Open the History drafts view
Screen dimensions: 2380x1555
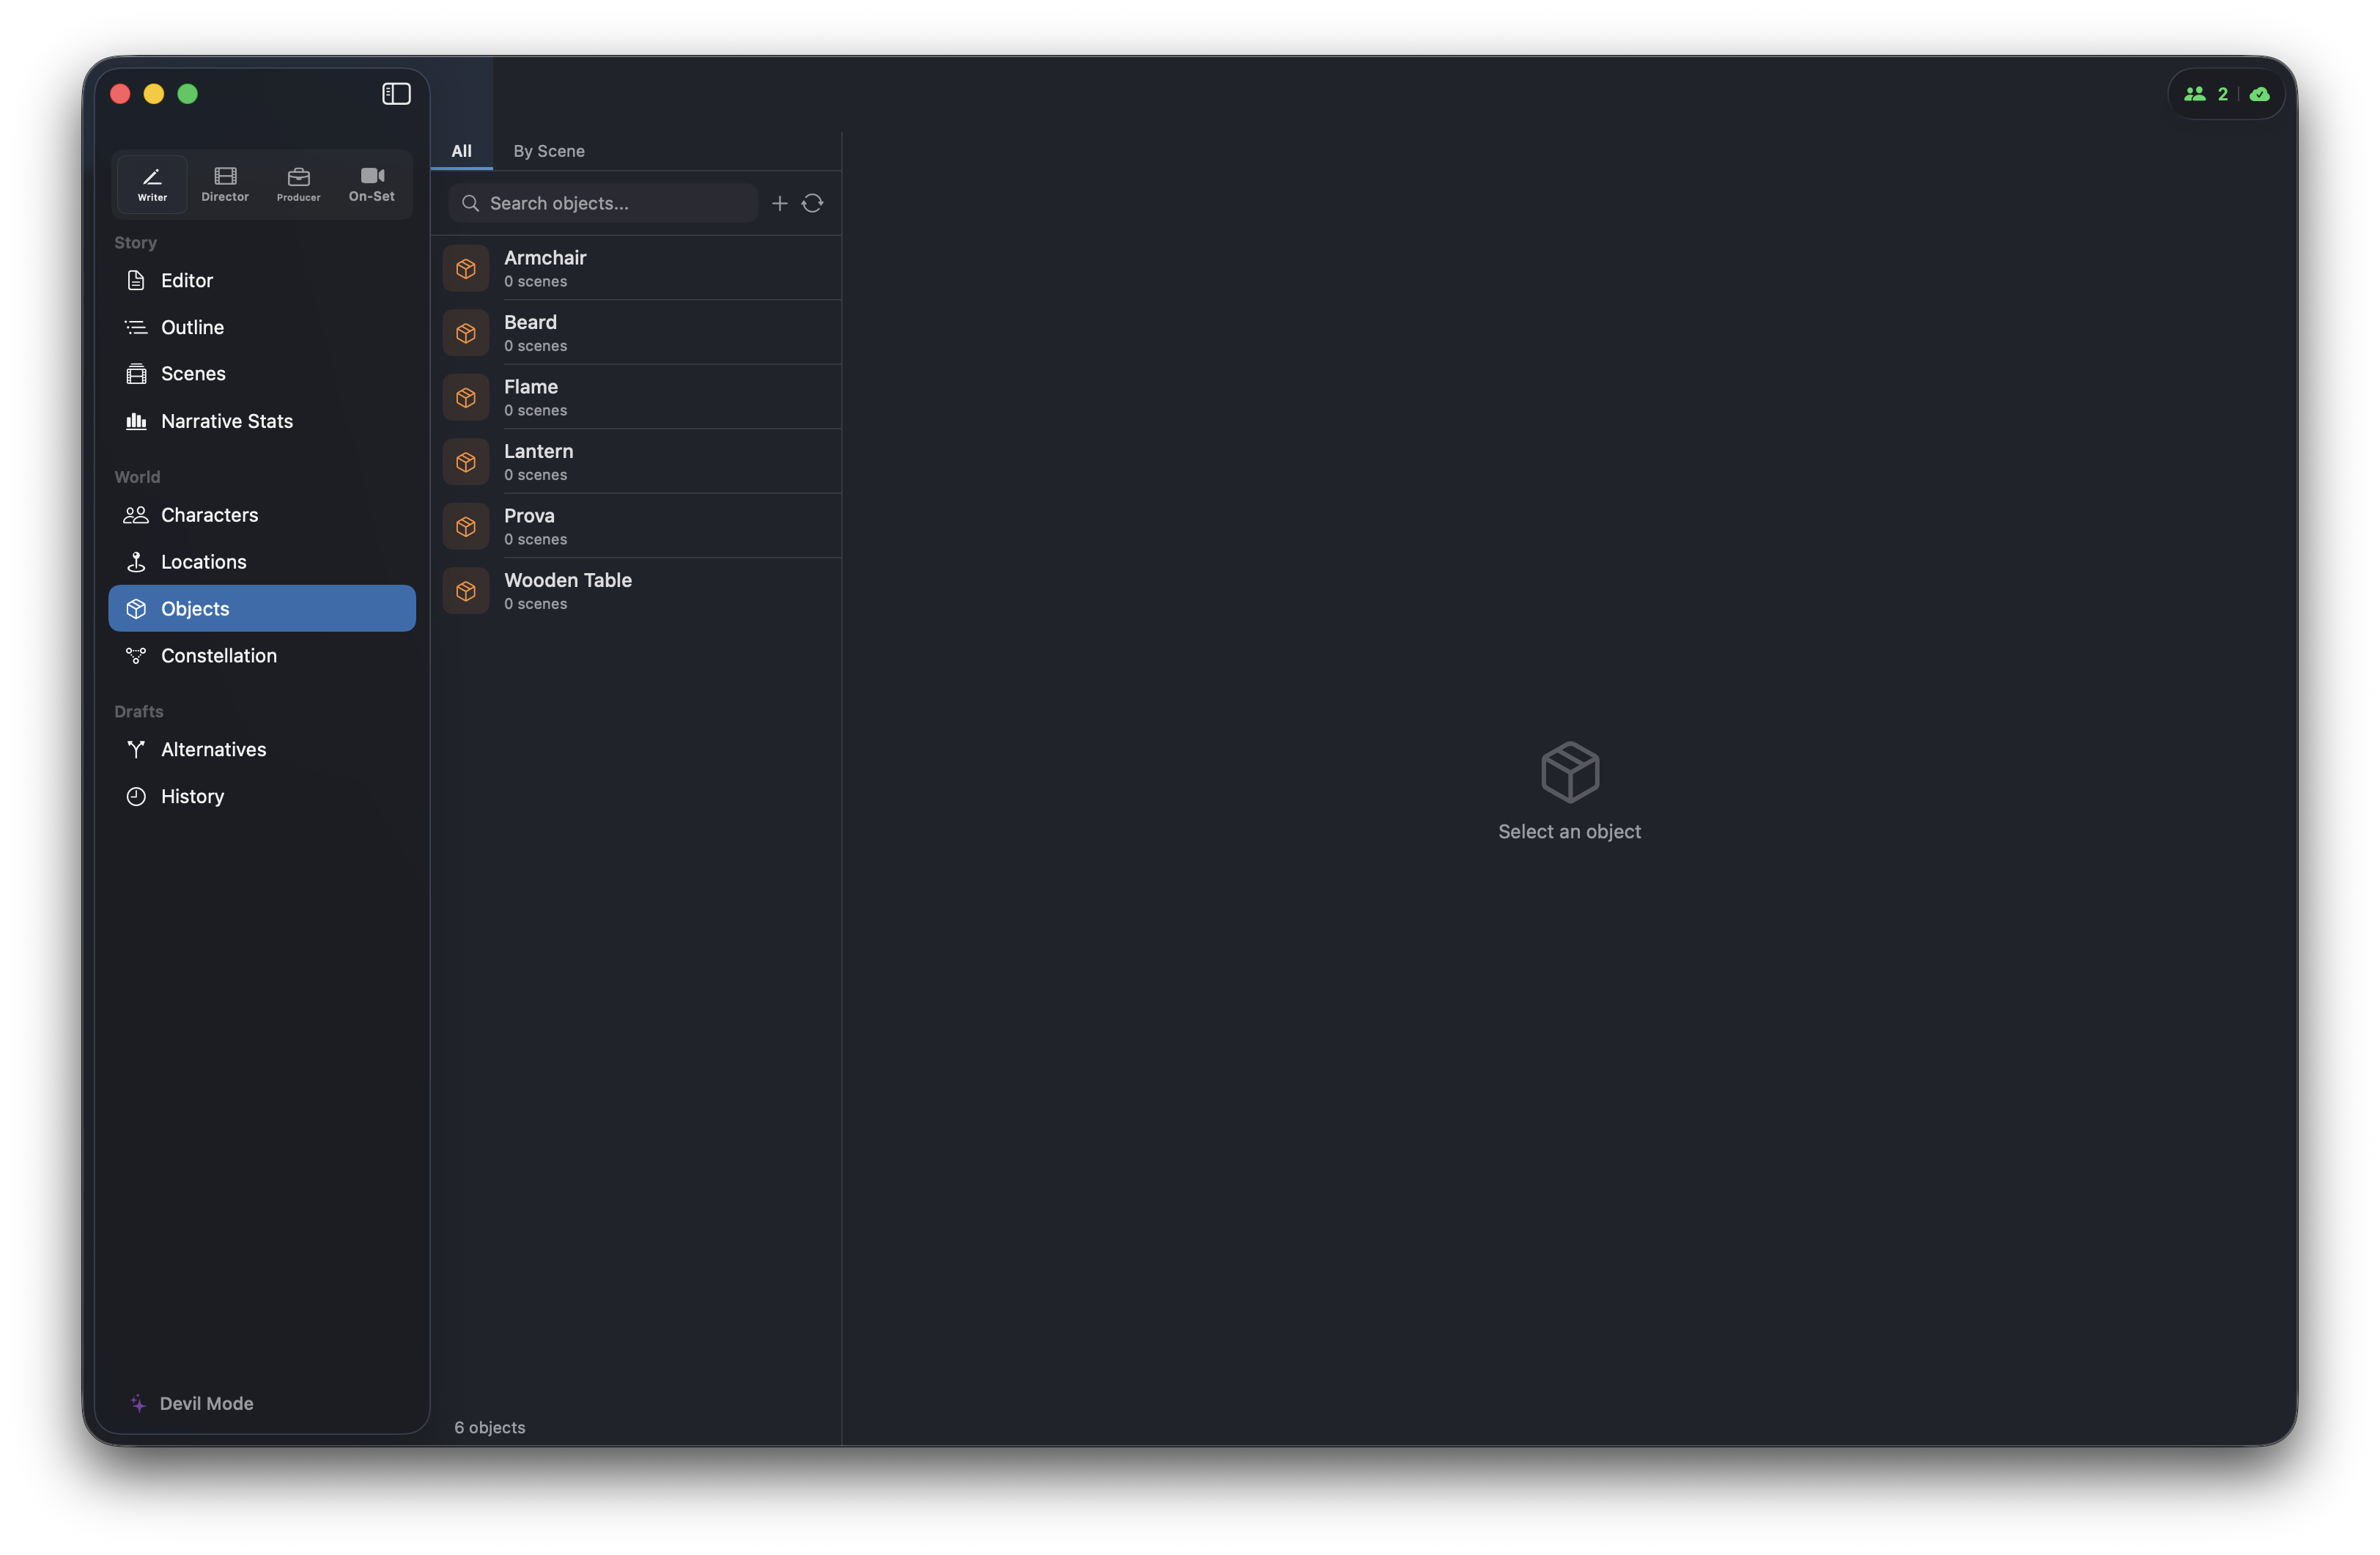point(192,797)
